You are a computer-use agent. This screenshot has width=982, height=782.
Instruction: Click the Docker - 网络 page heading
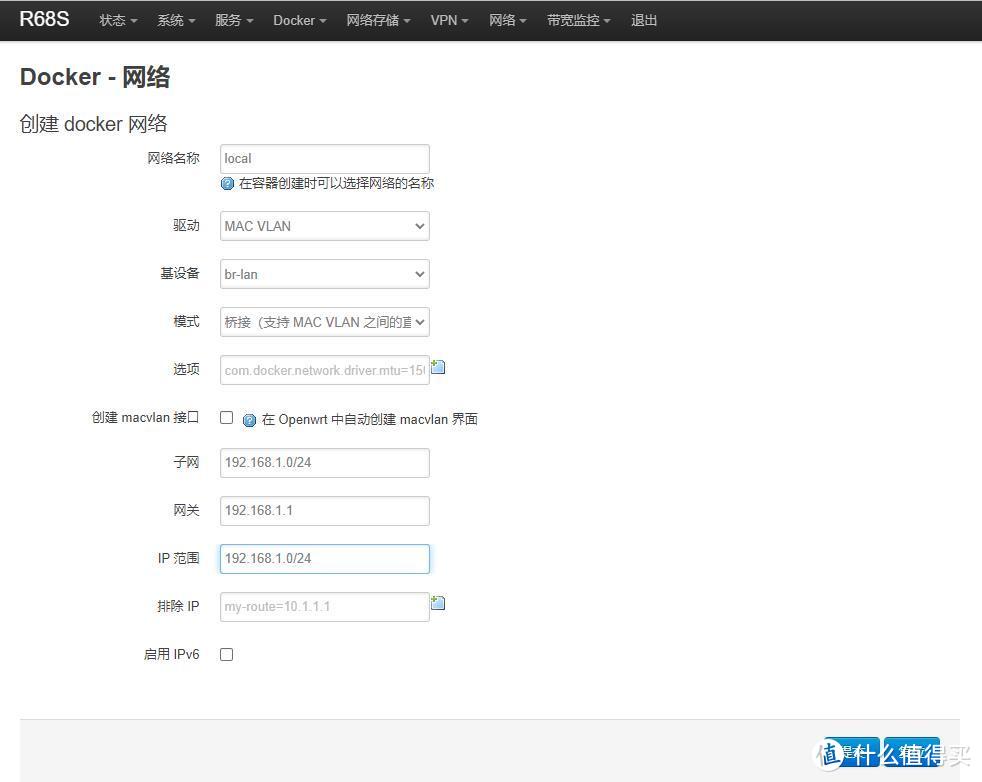pyautogui.click(x=95, y=77)
